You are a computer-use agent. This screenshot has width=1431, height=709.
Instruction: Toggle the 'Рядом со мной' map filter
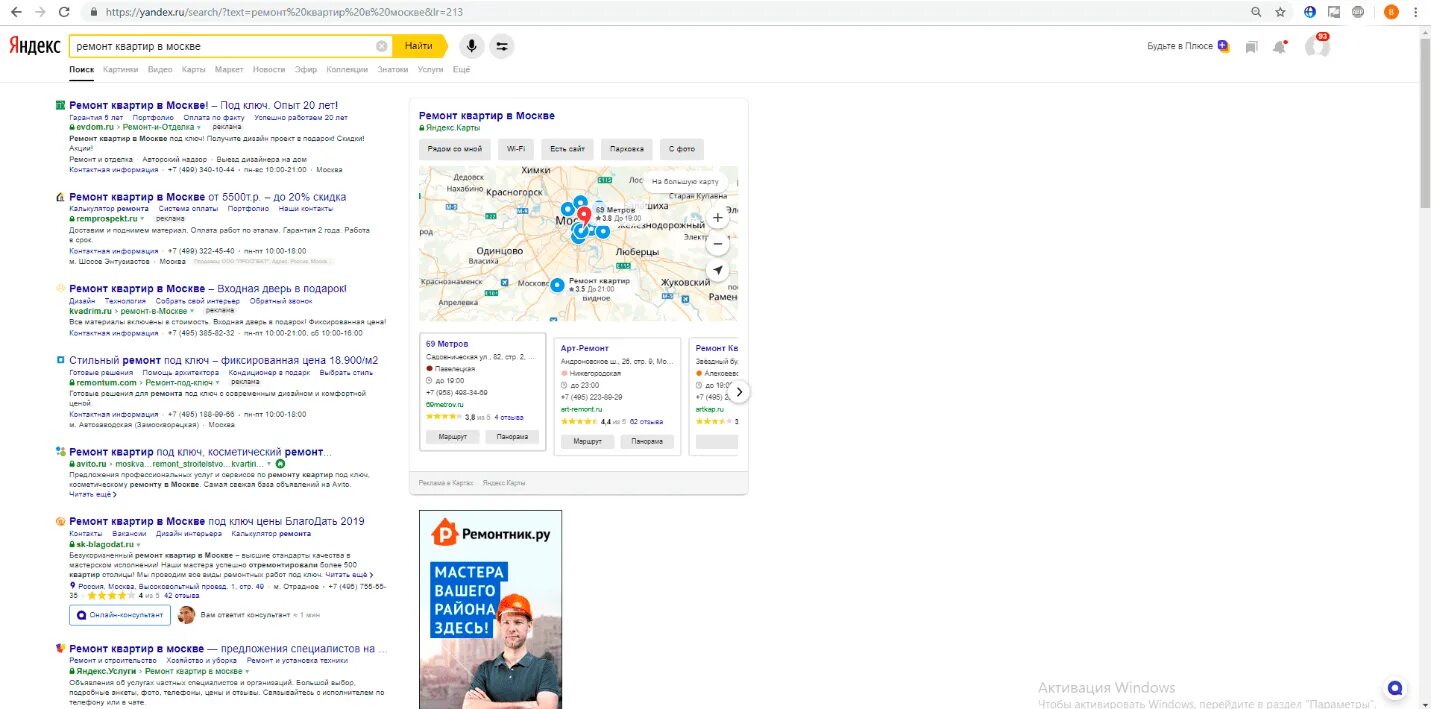point(455,149)
